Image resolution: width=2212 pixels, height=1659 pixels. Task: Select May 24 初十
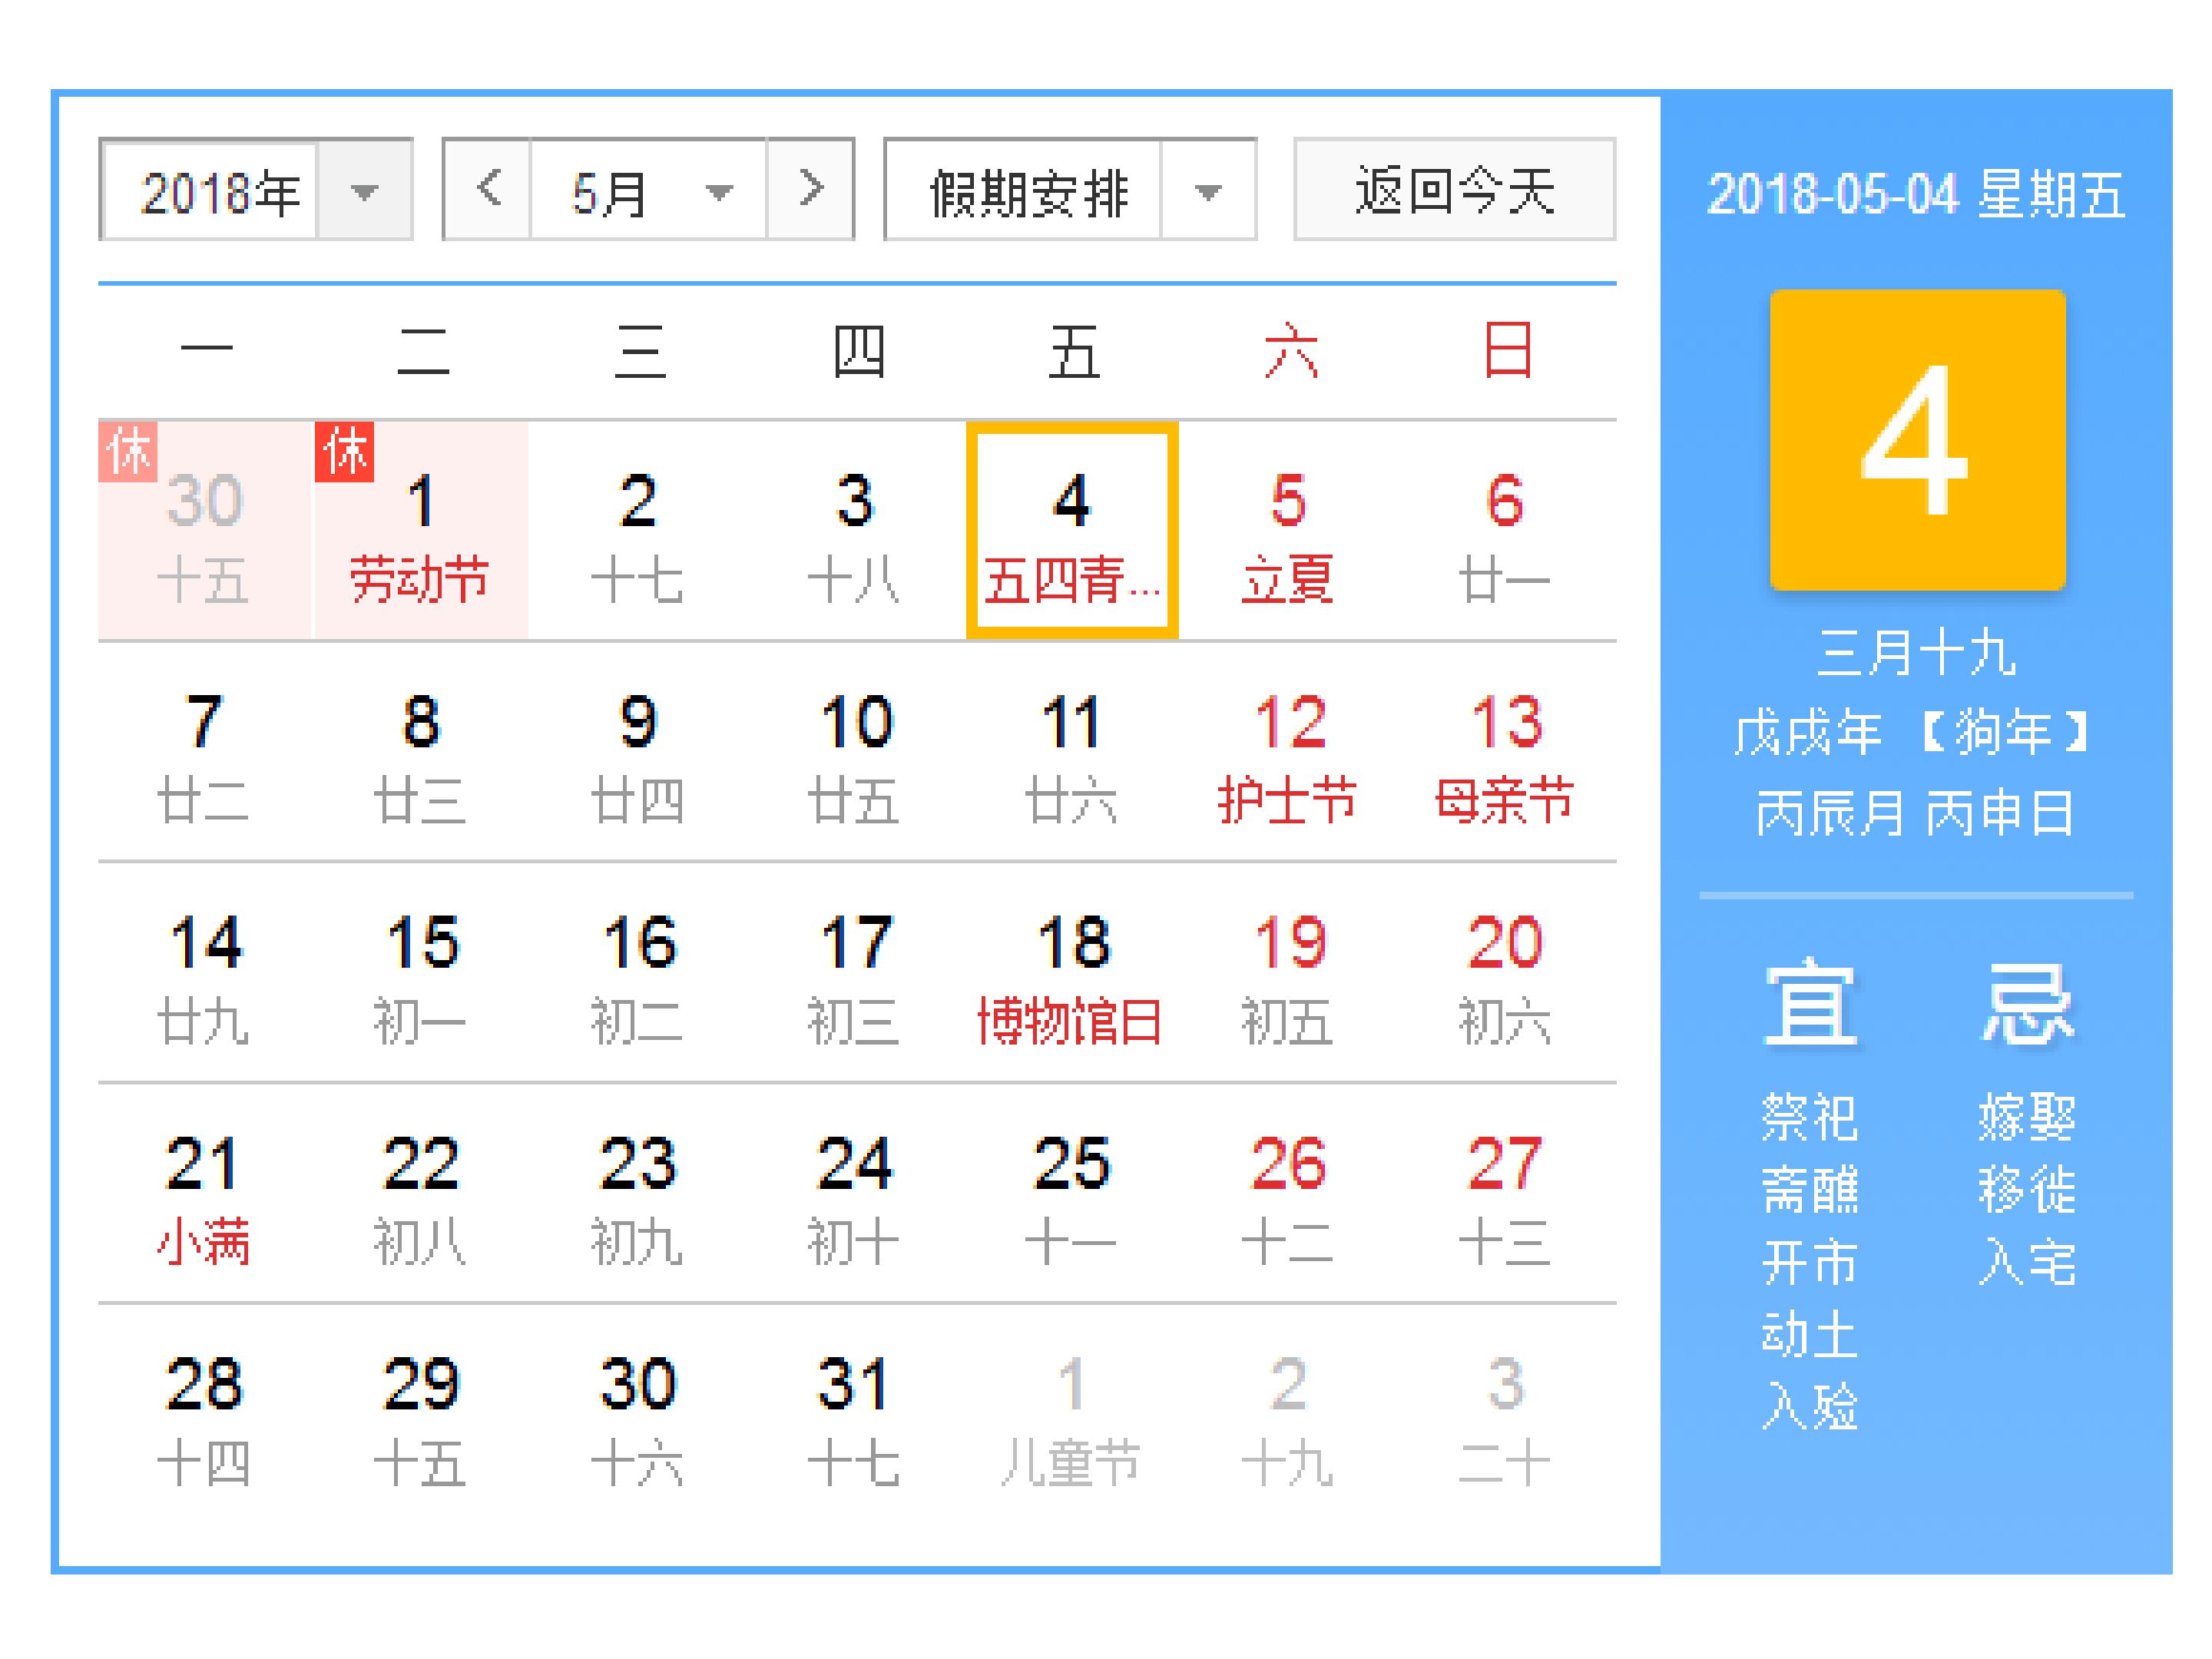point(855,1194)
